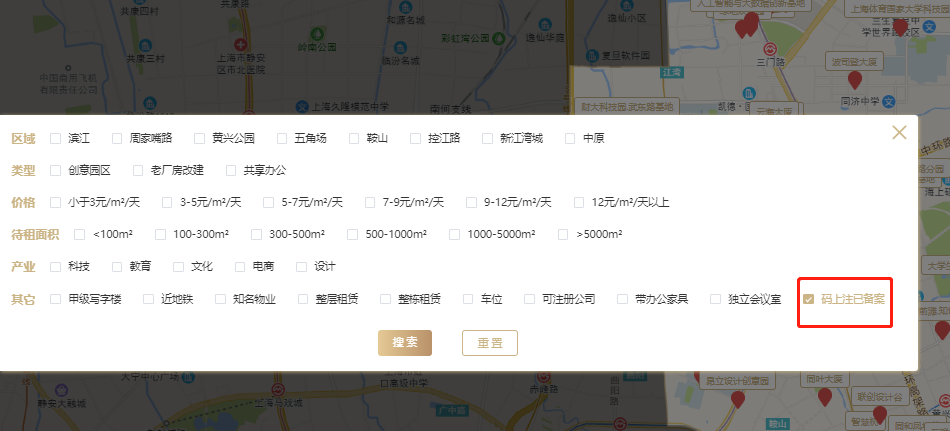Tick the >5000m² checkbox

pos(563,235)
